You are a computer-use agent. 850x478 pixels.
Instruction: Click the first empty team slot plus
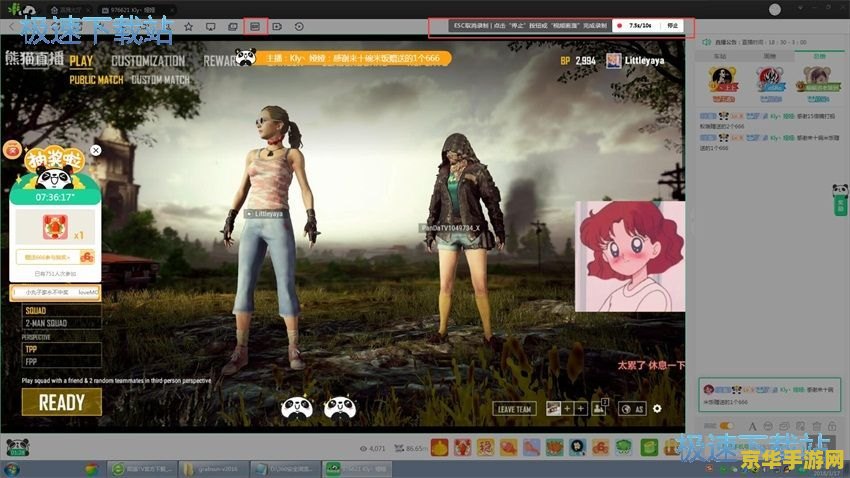(567, 409)
